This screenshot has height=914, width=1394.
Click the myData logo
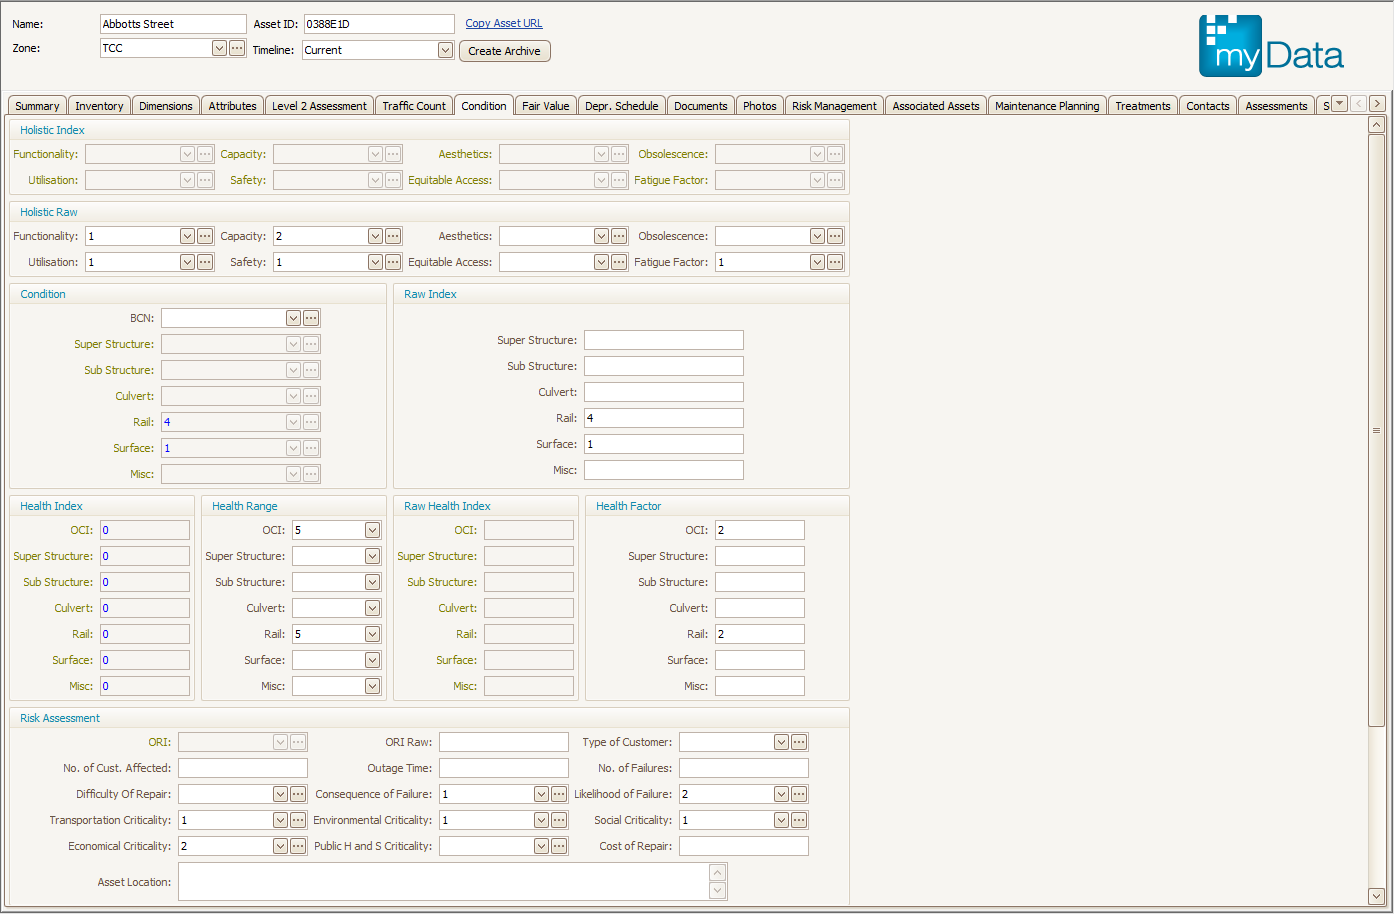1271,46
